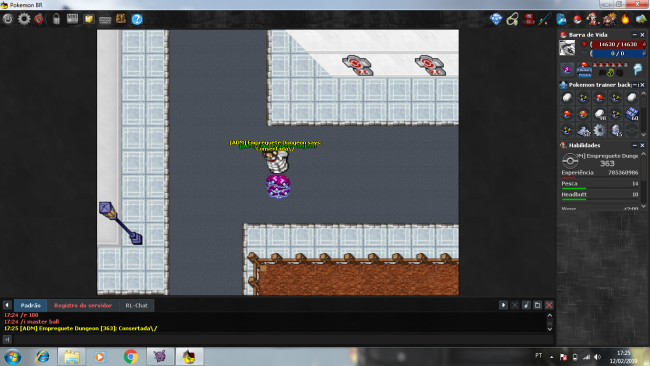Switch to Registro do servidor tab
Viewport: 650px width, 366px height.
[x=83, y=305]
